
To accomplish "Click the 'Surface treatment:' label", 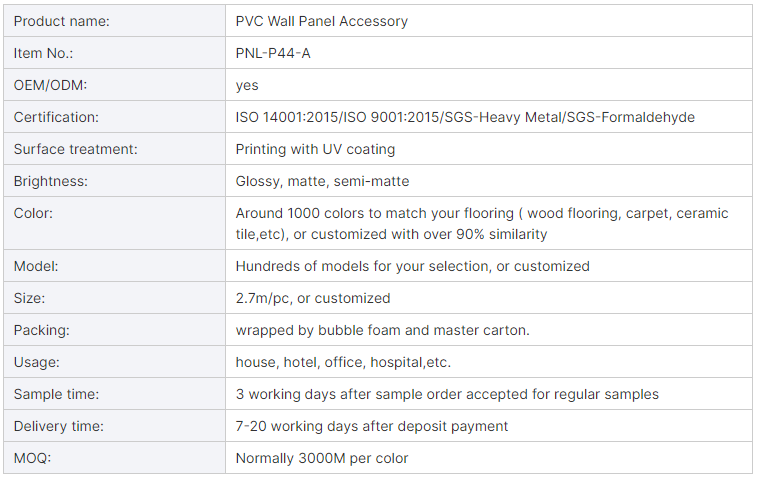I will point(75,149).
